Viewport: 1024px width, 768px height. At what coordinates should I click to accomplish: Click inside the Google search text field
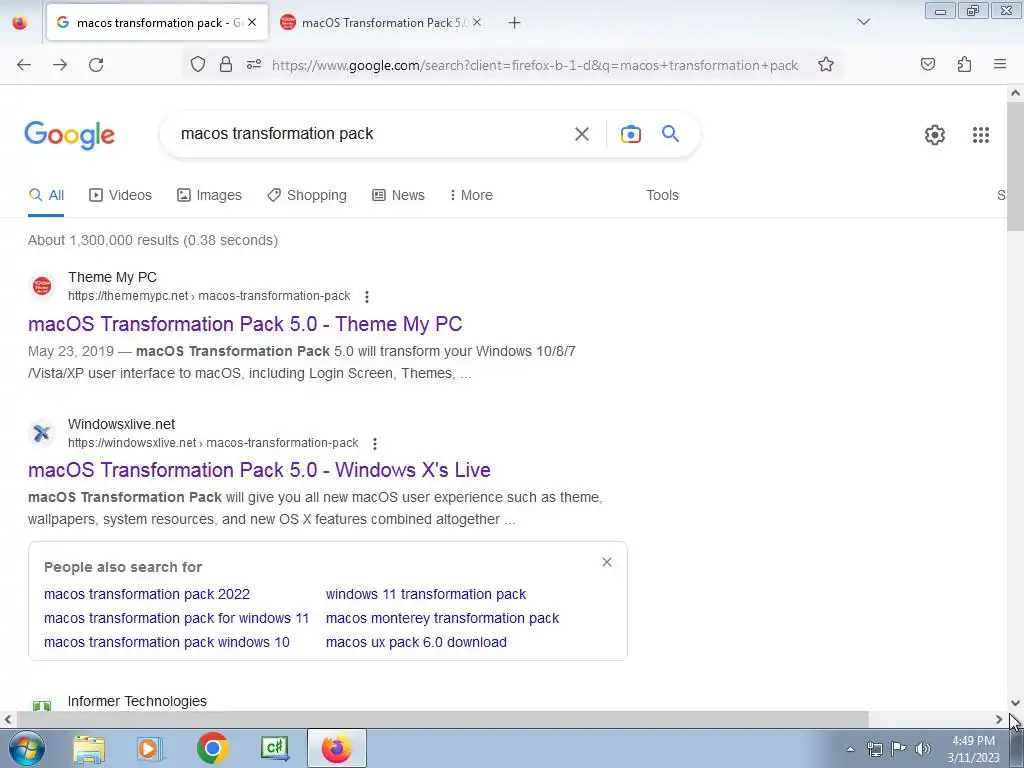pos(369,134)
